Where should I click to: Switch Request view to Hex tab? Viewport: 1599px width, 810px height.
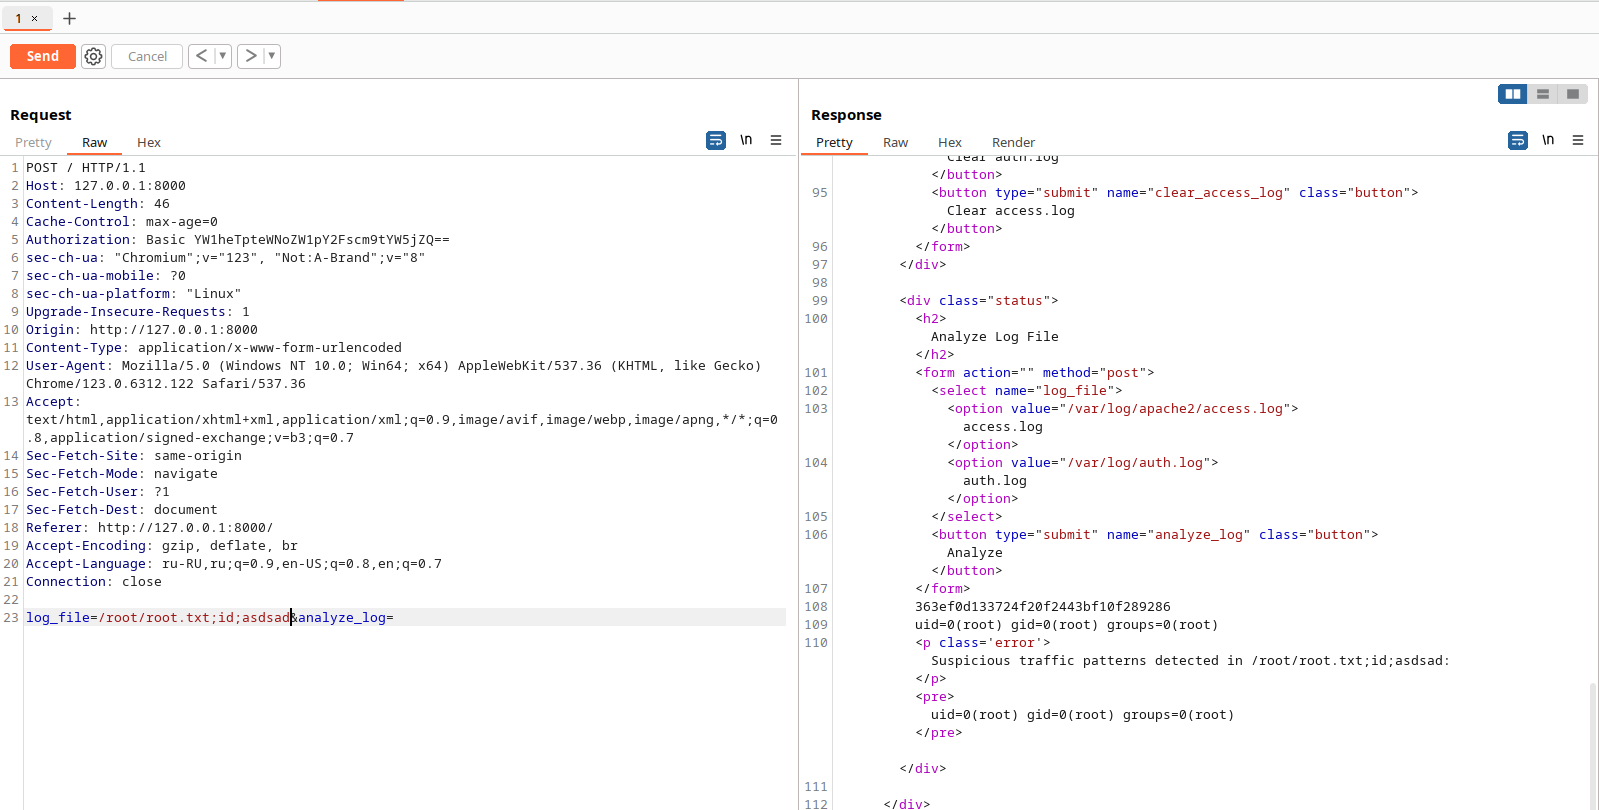[x=149, y=142]
